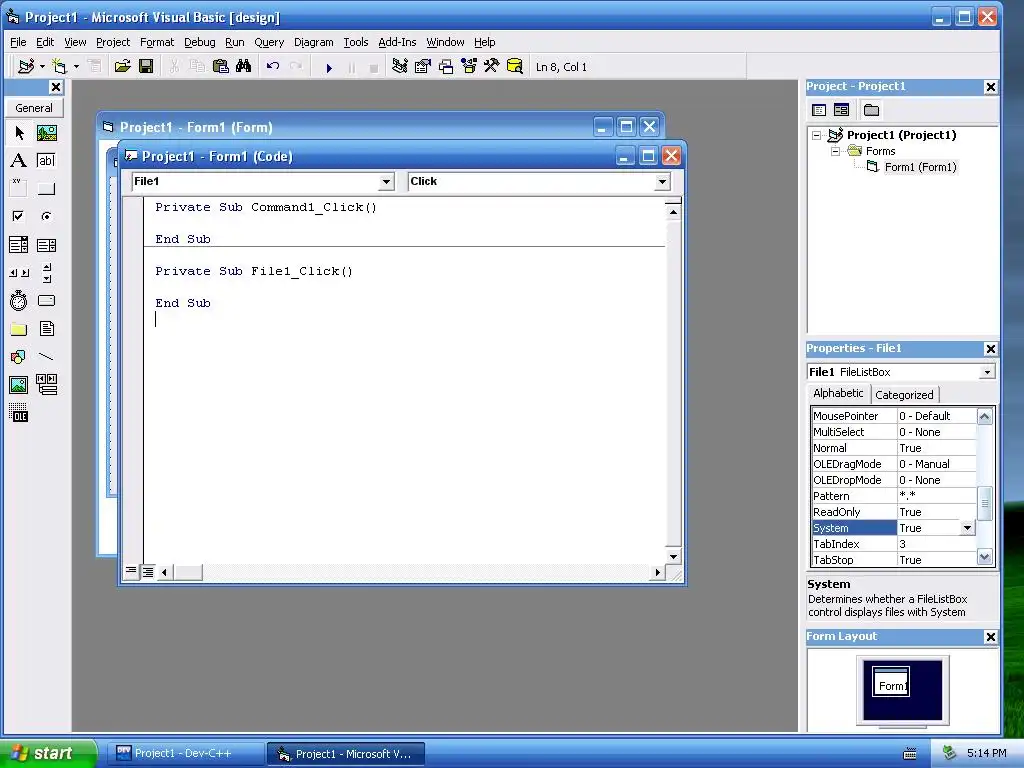Image resolution: width=1024 pixels, height=768 pixels.
Task: Click the Form1 thumbnail in Form Layout
Action: coord(891,684)
